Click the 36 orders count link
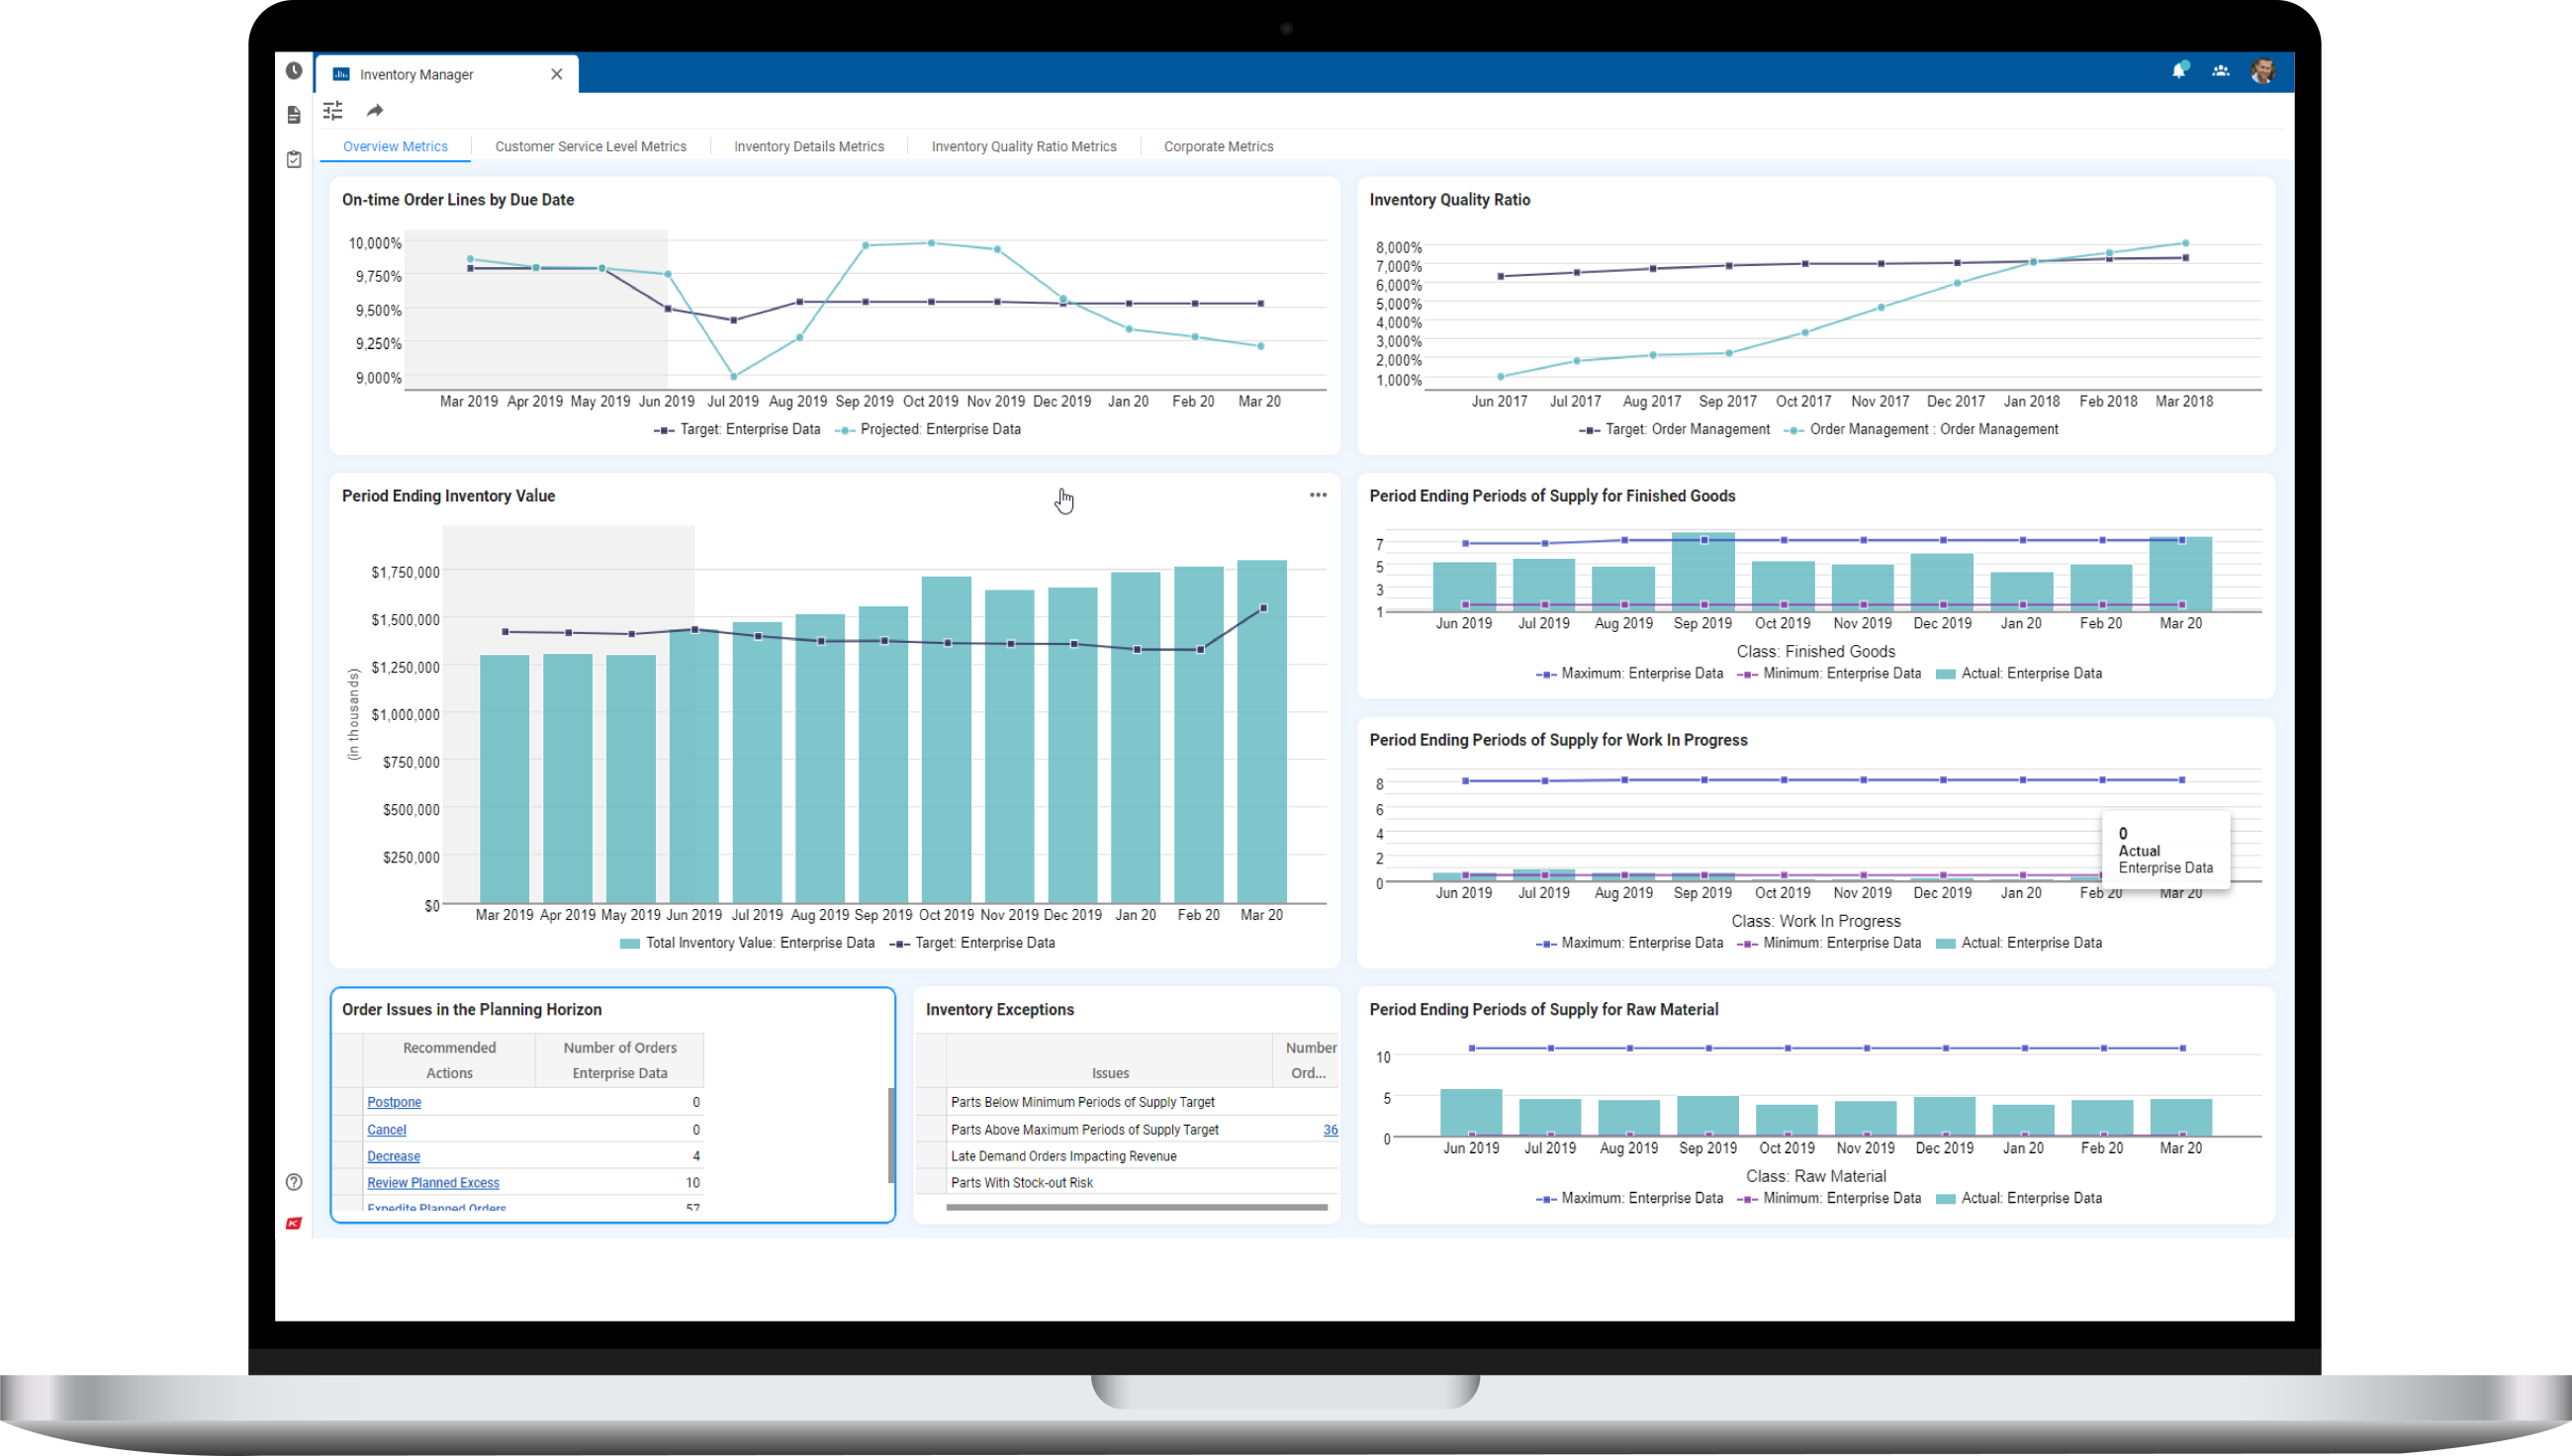This screenshot has height=1456, width=2572. tap(1329, 1130)
